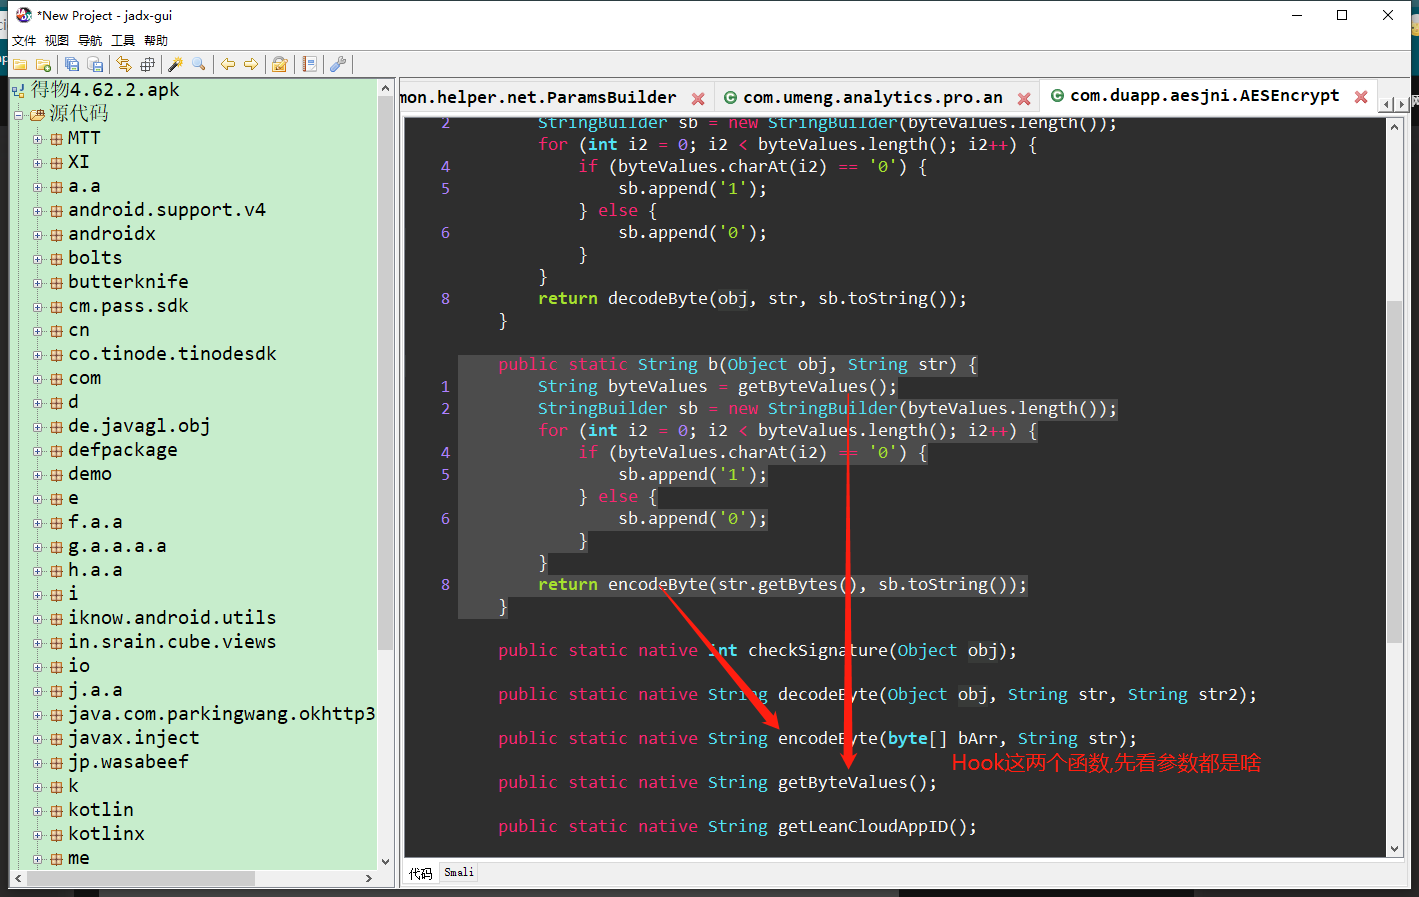This screenshot has height=897, width=1419.
Task: Select the com.duapp.aesjni.AESEncrypt tab
Action: 1204,96
